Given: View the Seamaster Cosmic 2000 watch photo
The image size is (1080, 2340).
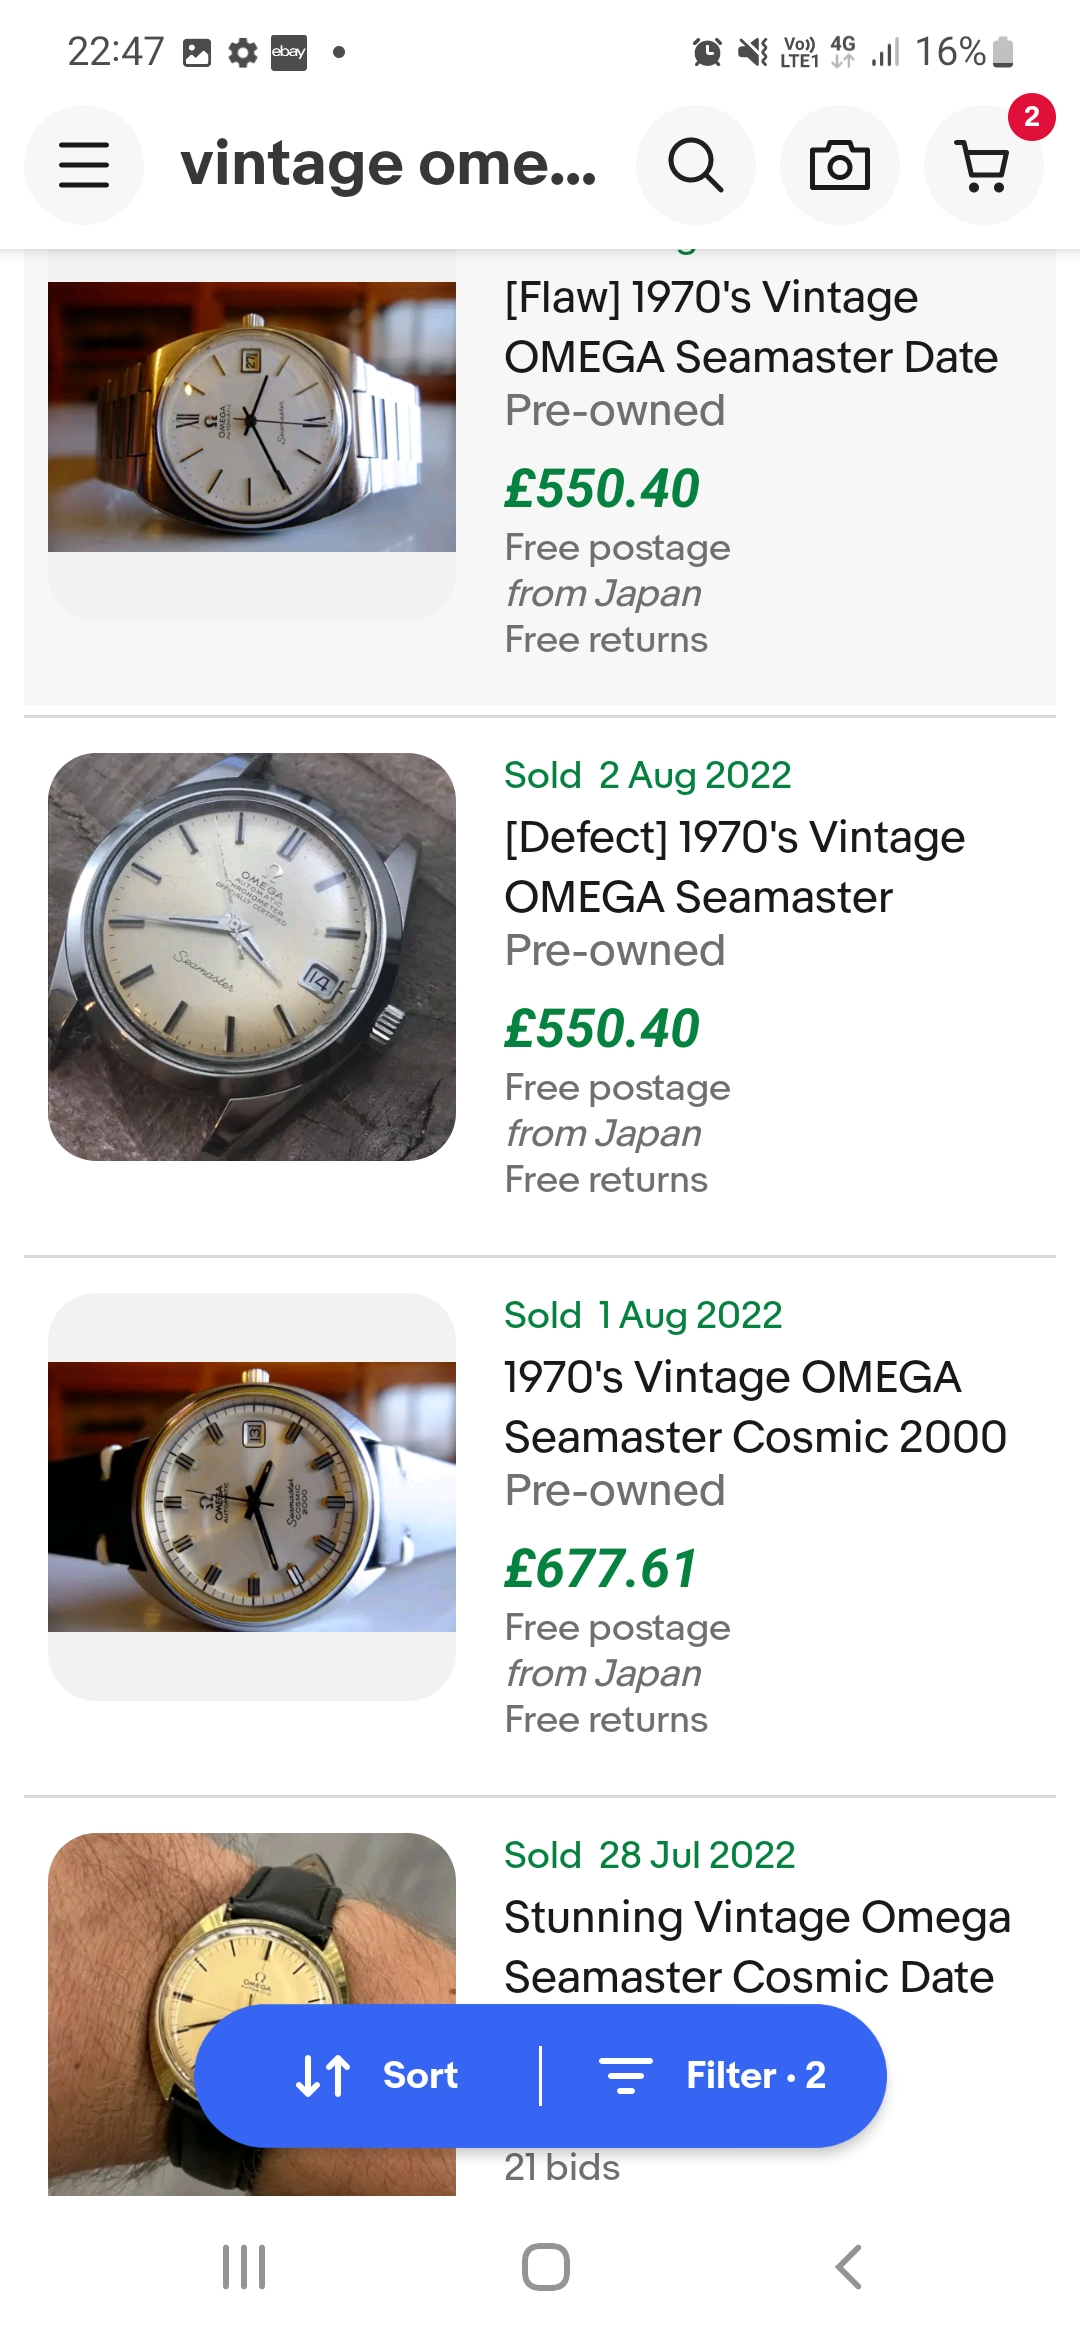Looking at the screenshot, I should 252,1497.
